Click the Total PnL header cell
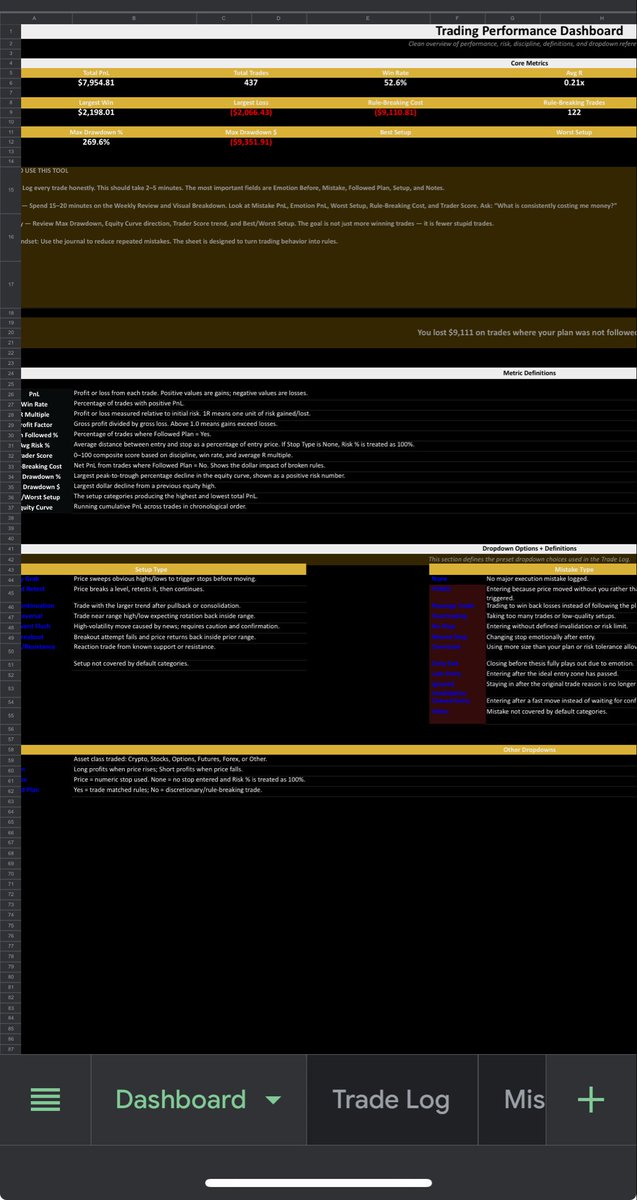 (x=97, y=72)
